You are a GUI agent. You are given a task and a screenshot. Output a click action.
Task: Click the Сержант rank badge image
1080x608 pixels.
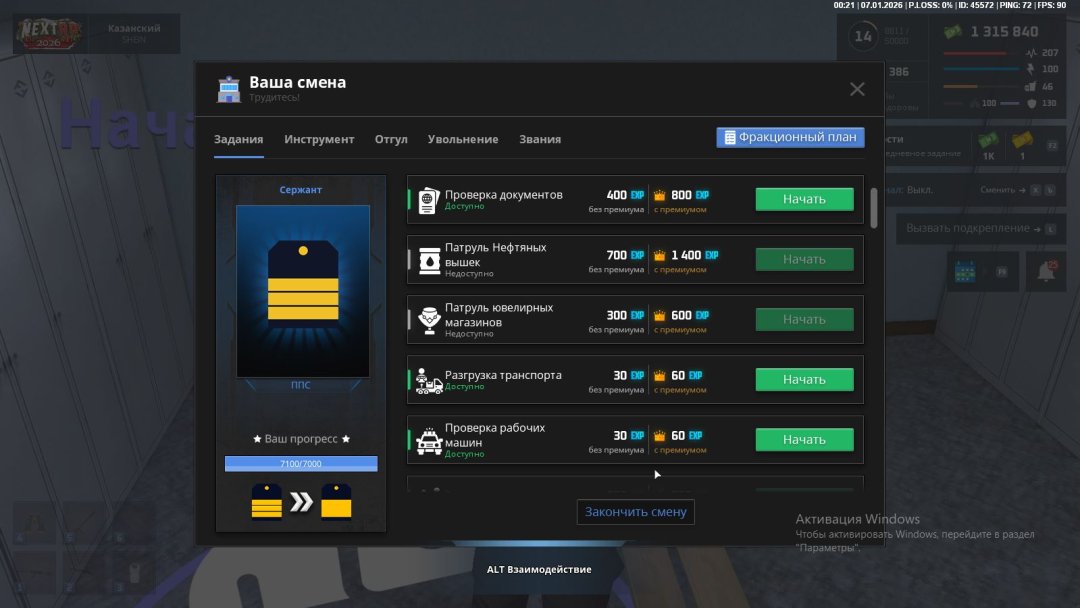[302, 290]
